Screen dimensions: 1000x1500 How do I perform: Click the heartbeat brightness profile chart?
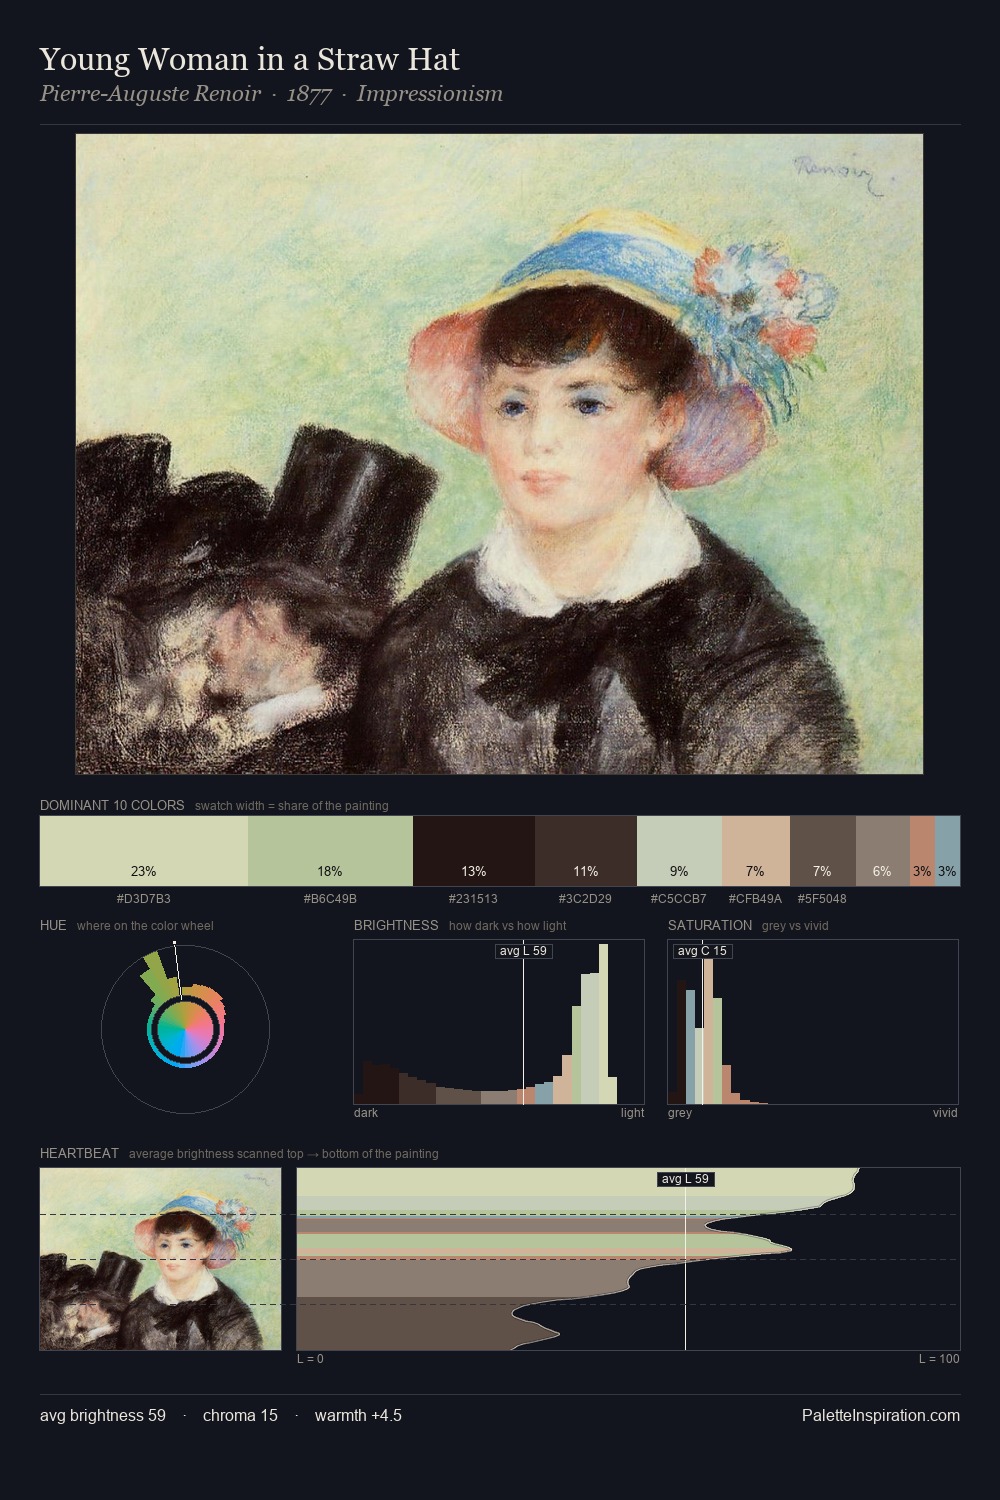628,1259
